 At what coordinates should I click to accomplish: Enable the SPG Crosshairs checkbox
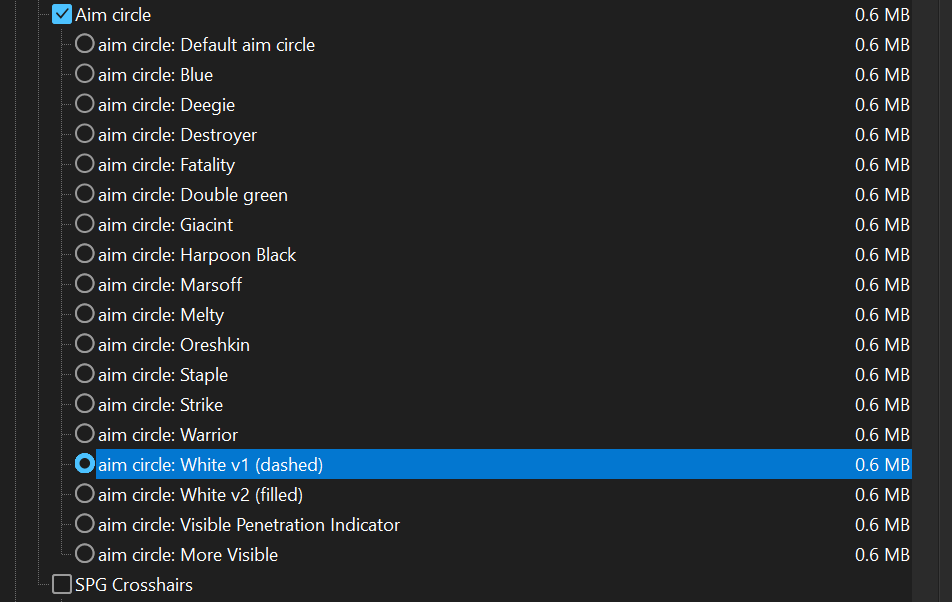62,584
